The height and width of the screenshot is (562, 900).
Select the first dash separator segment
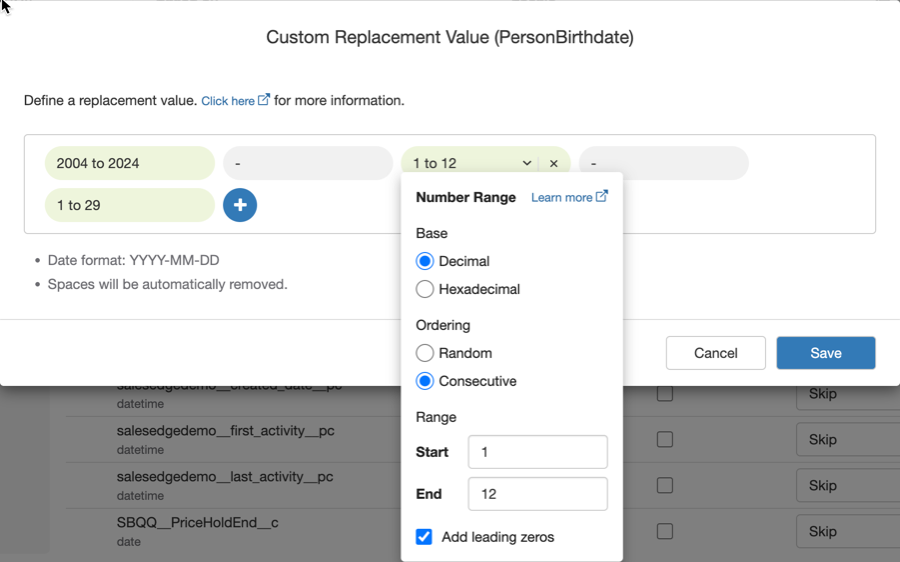click(308, 163)
